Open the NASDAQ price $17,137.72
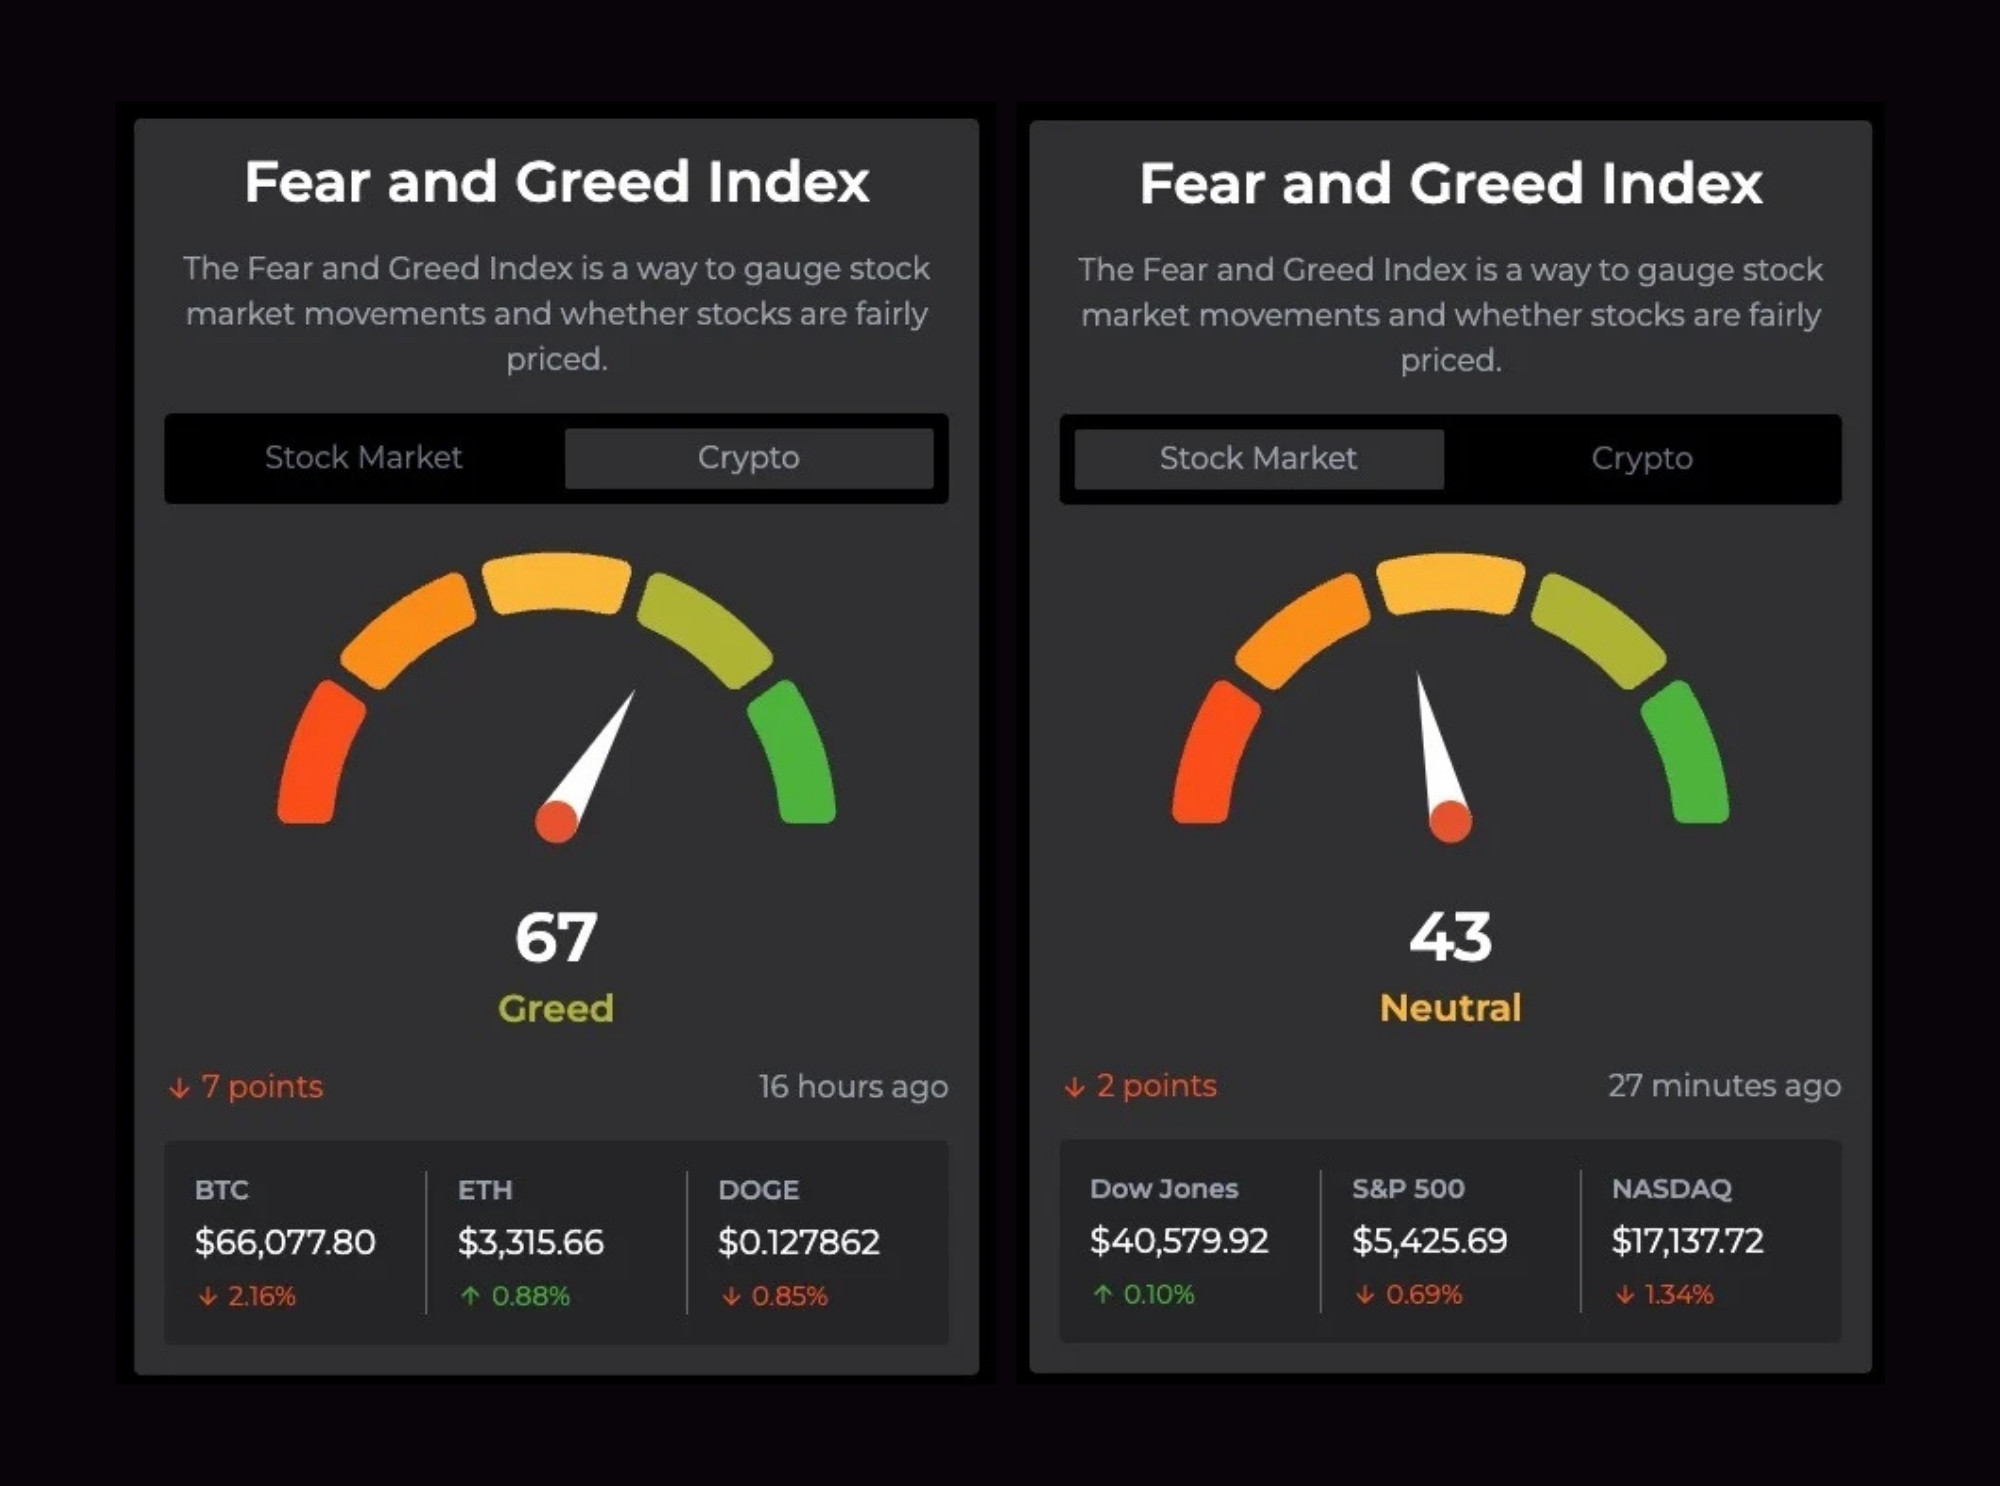 click(1687, 1241)
